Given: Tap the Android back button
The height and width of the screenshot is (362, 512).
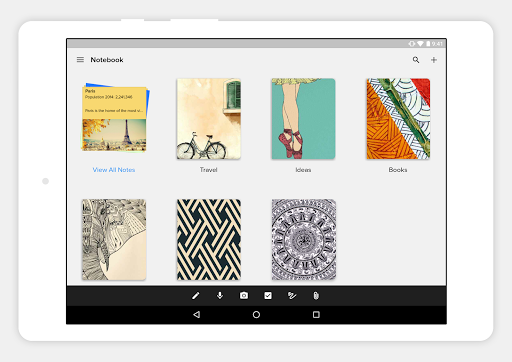Looking at the screenshot, I should pos(197,314).
